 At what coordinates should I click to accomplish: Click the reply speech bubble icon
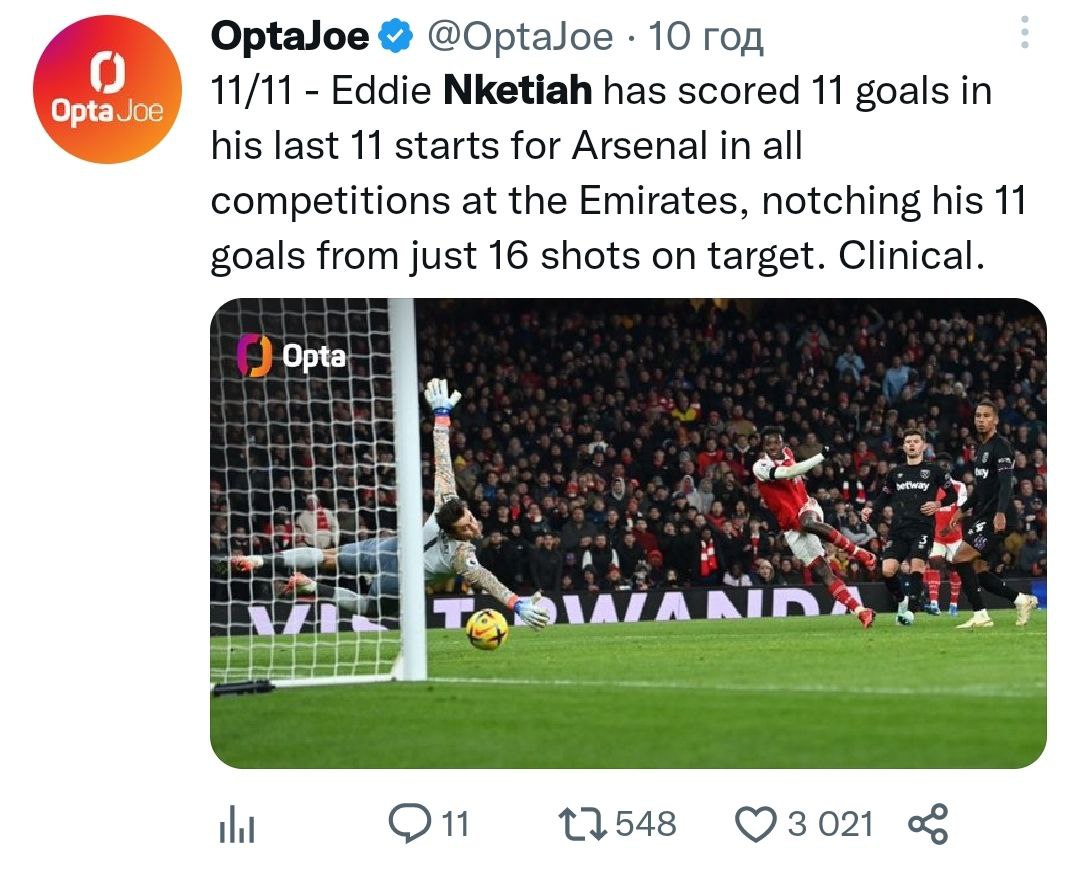click(408, 824)
